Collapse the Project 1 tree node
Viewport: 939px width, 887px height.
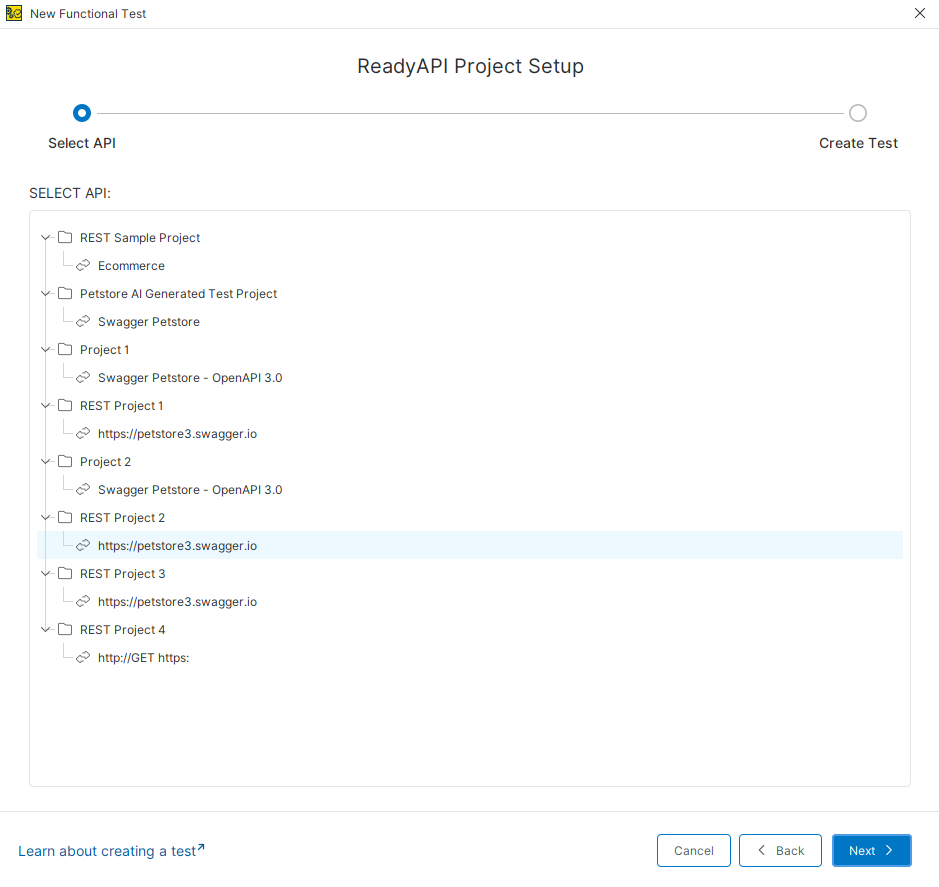click(45, 350)
